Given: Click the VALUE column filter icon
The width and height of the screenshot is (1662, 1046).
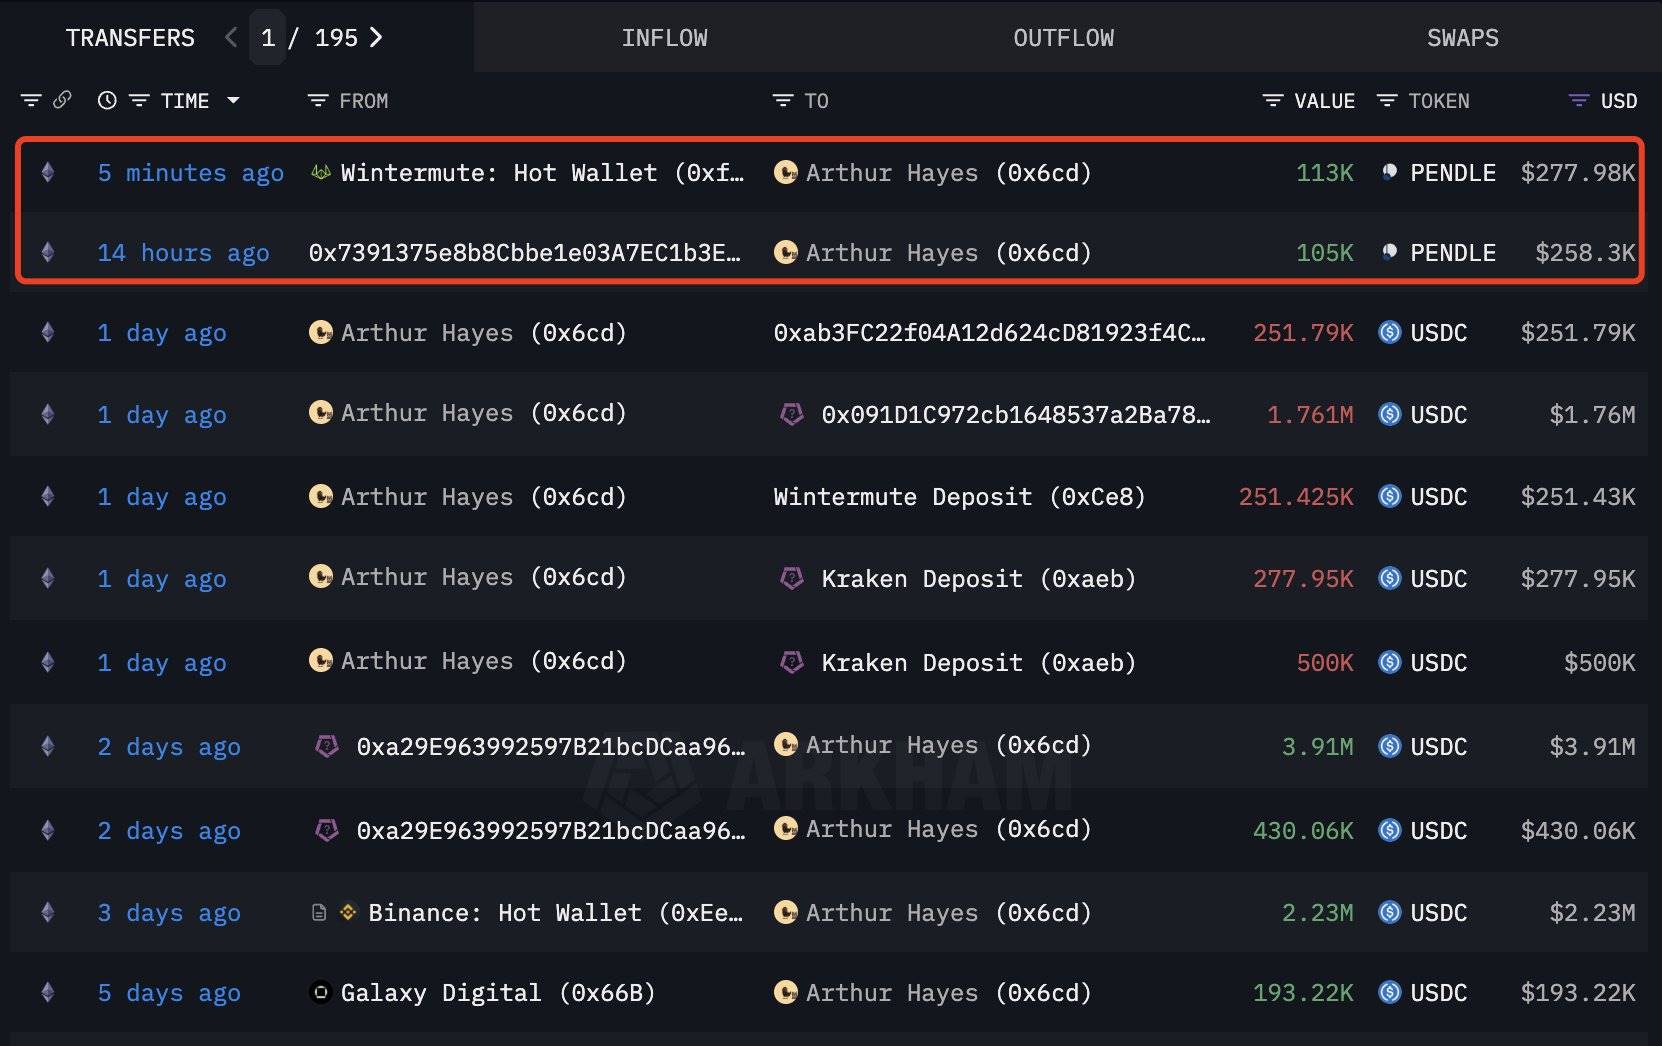Looking at the screenshot, I should [x=1272, y=100].
